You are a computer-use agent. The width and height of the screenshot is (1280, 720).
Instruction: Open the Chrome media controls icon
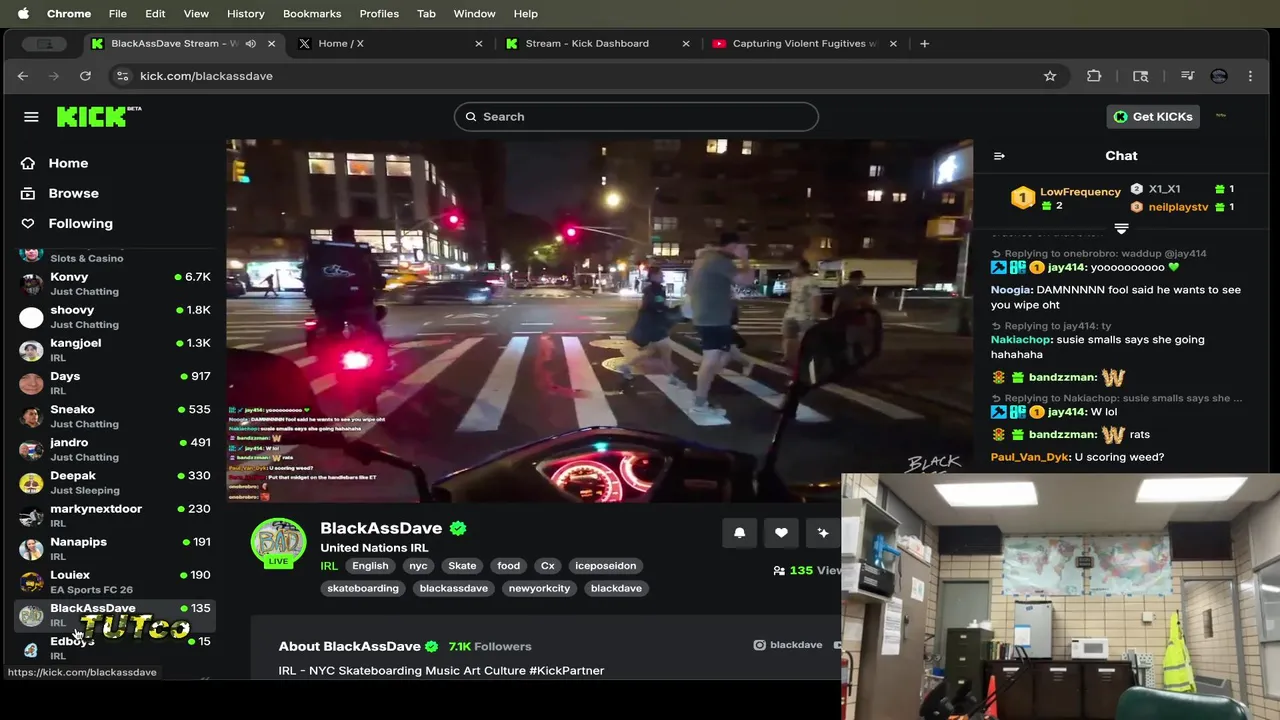click(1187, 76)
